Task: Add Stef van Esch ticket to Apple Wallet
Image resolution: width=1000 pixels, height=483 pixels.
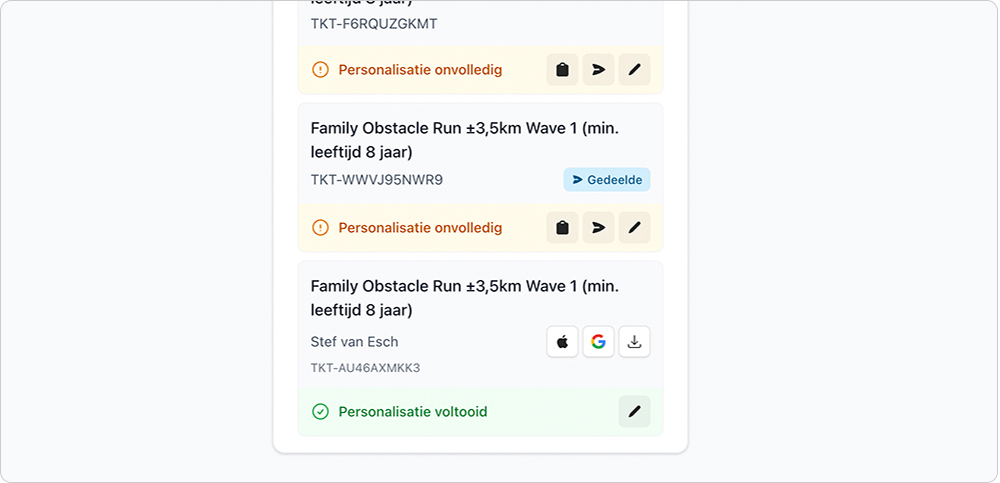Action: pyautogui.click(x=562, y=342)
